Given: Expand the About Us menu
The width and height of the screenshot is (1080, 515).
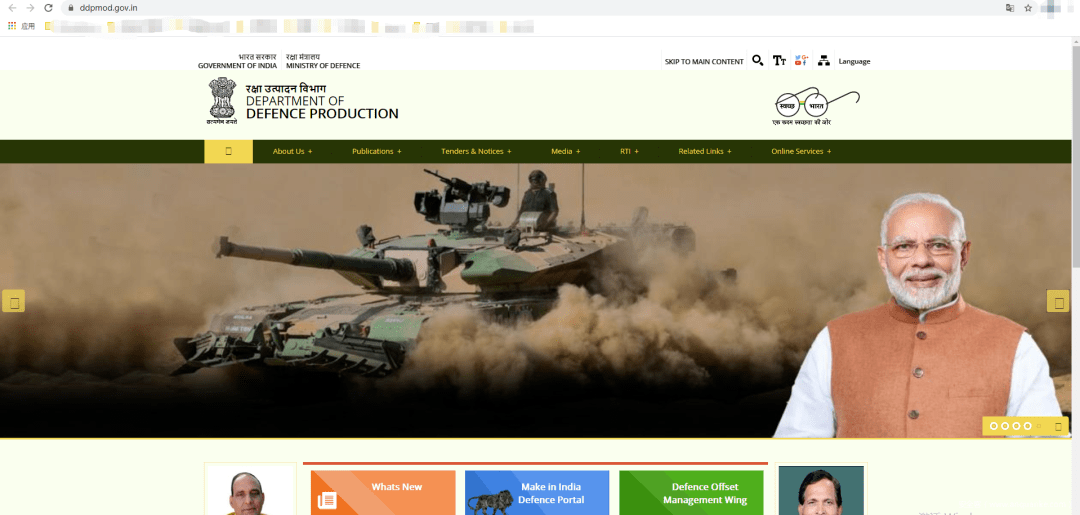Looking at the screenshot, I should point(293,151).
